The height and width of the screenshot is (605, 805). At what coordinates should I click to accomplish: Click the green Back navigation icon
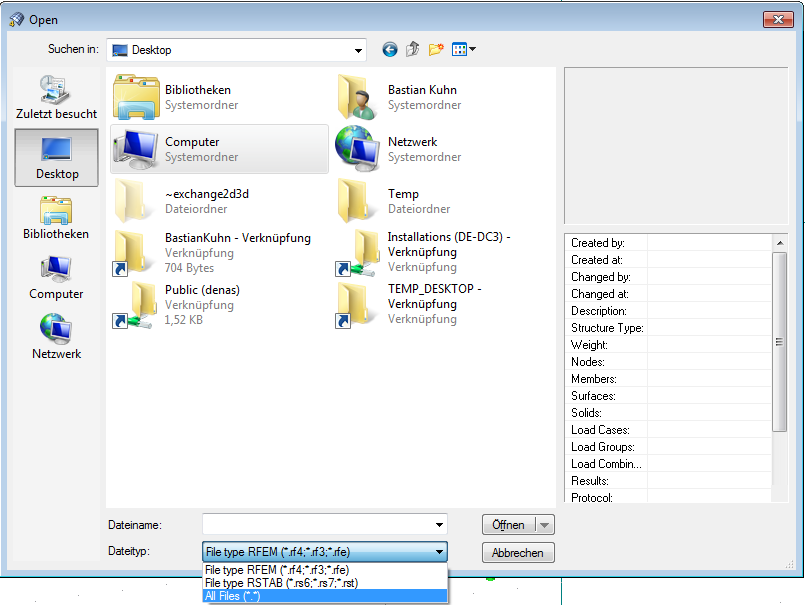389,49
